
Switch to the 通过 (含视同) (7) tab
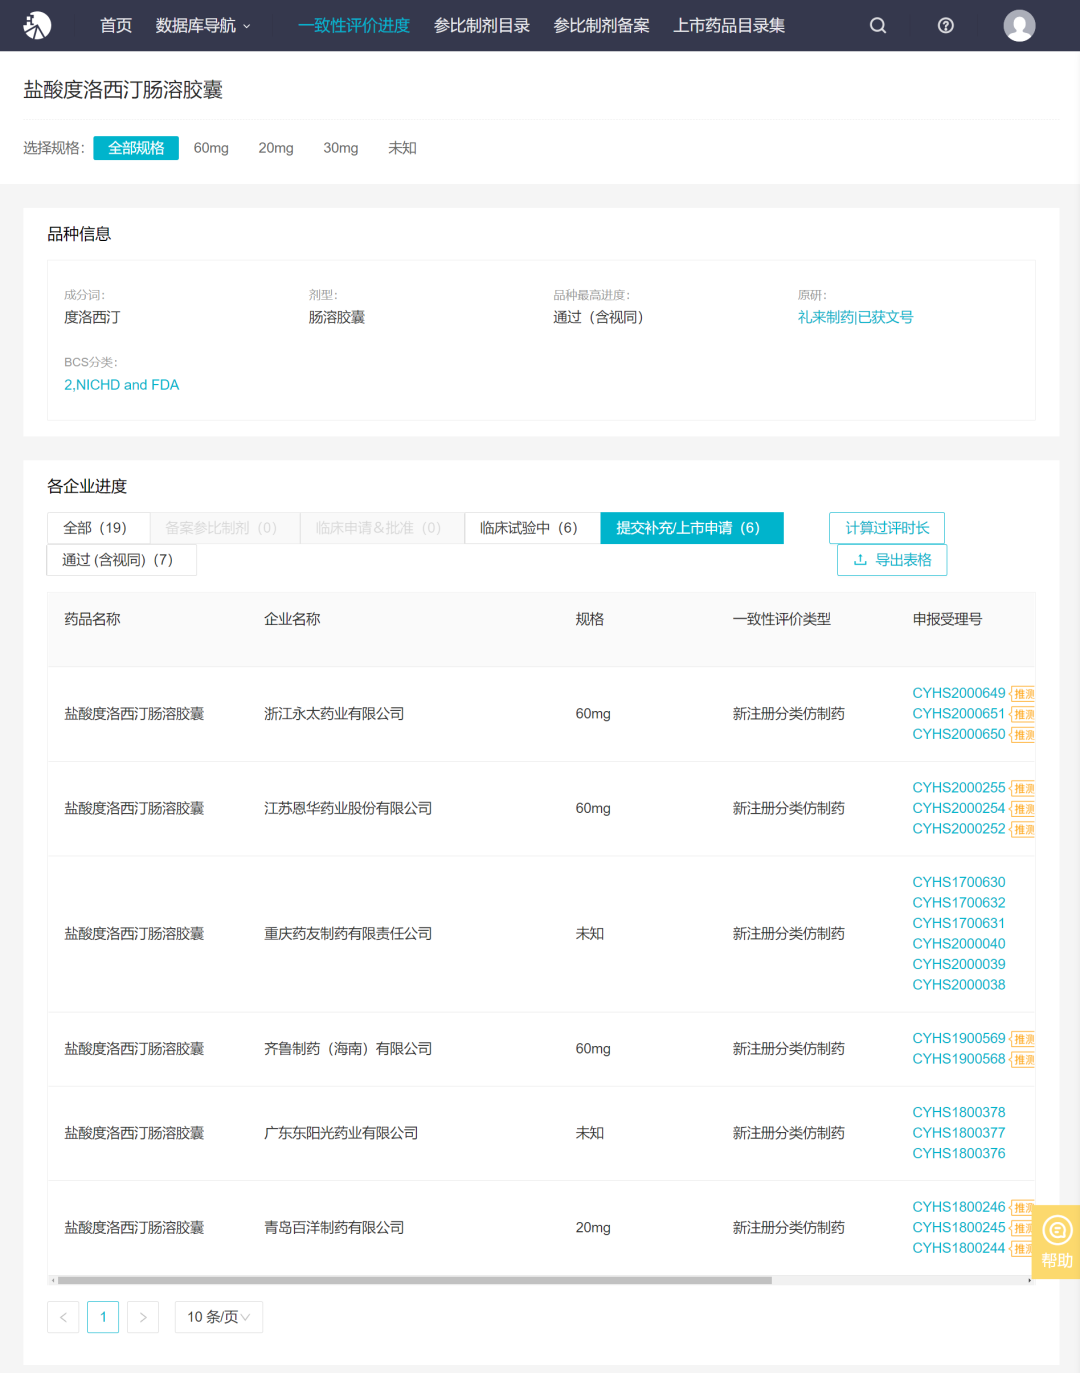point(121,560)
